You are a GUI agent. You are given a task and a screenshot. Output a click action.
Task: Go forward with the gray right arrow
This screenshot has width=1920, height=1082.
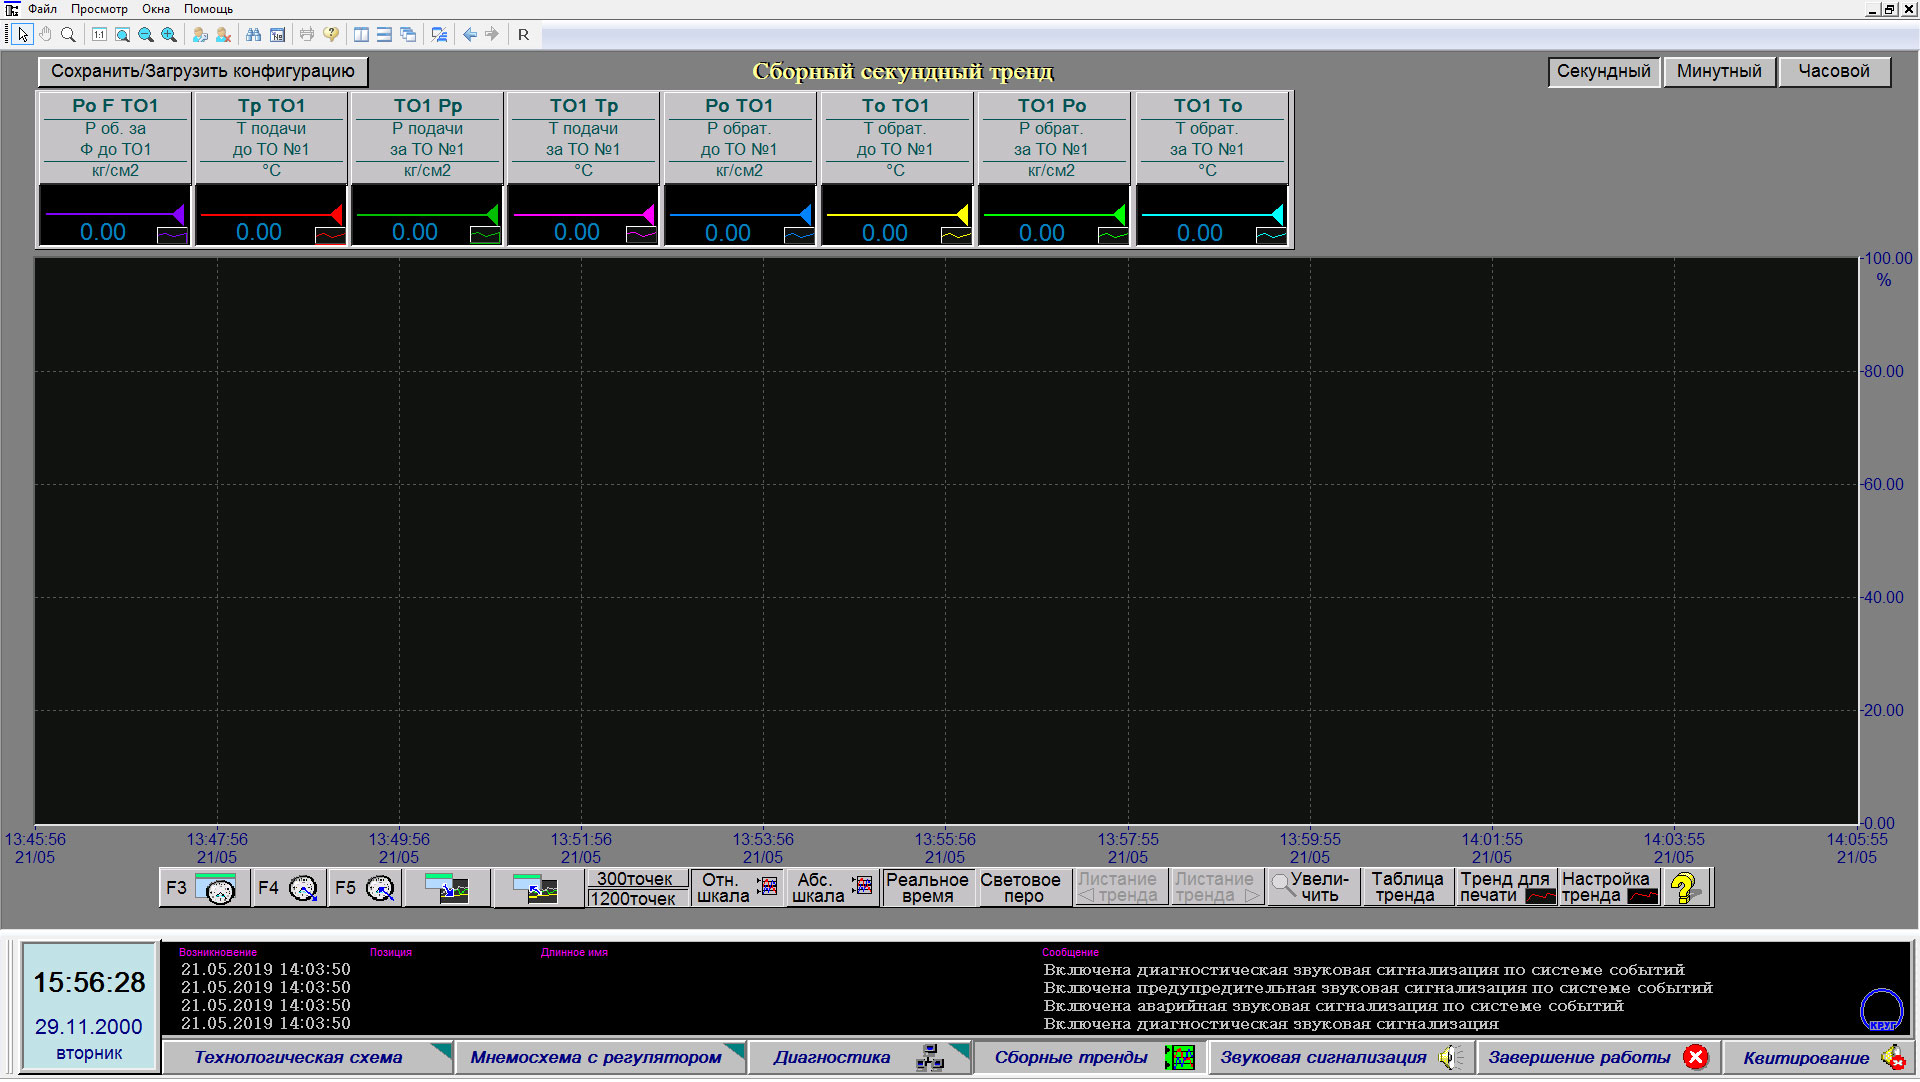tap(492, 34)
